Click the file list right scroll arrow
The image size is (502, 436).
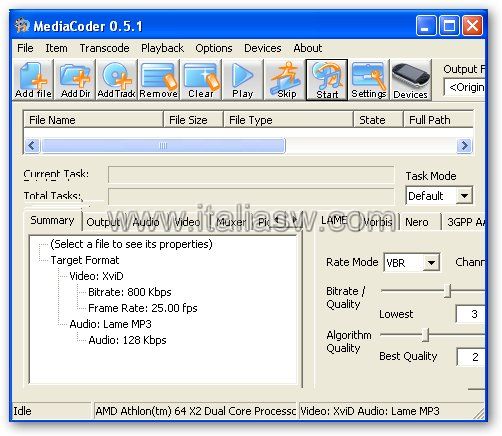coord(464,146)
